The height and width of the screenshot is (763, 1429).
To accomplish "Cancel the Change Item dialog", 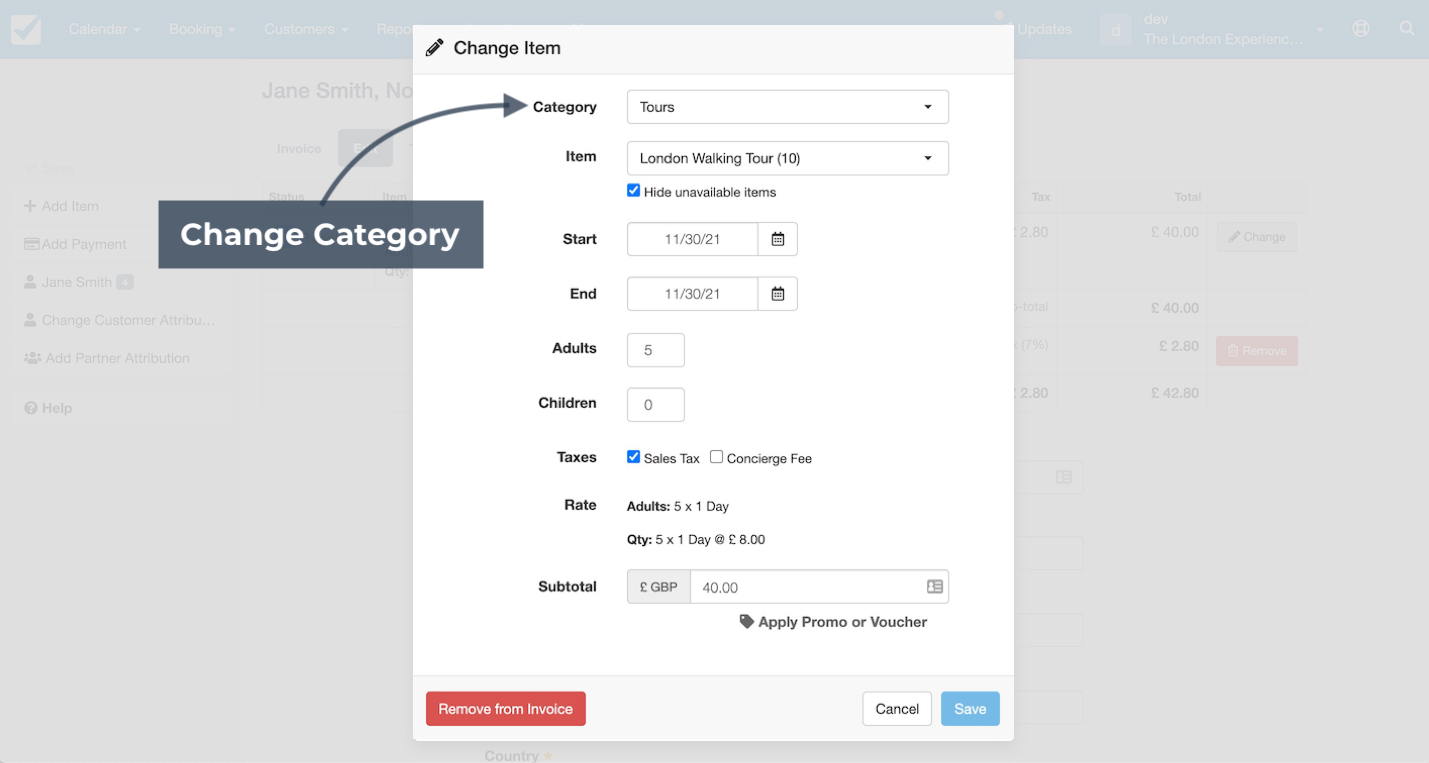I will tap(897, 709).
